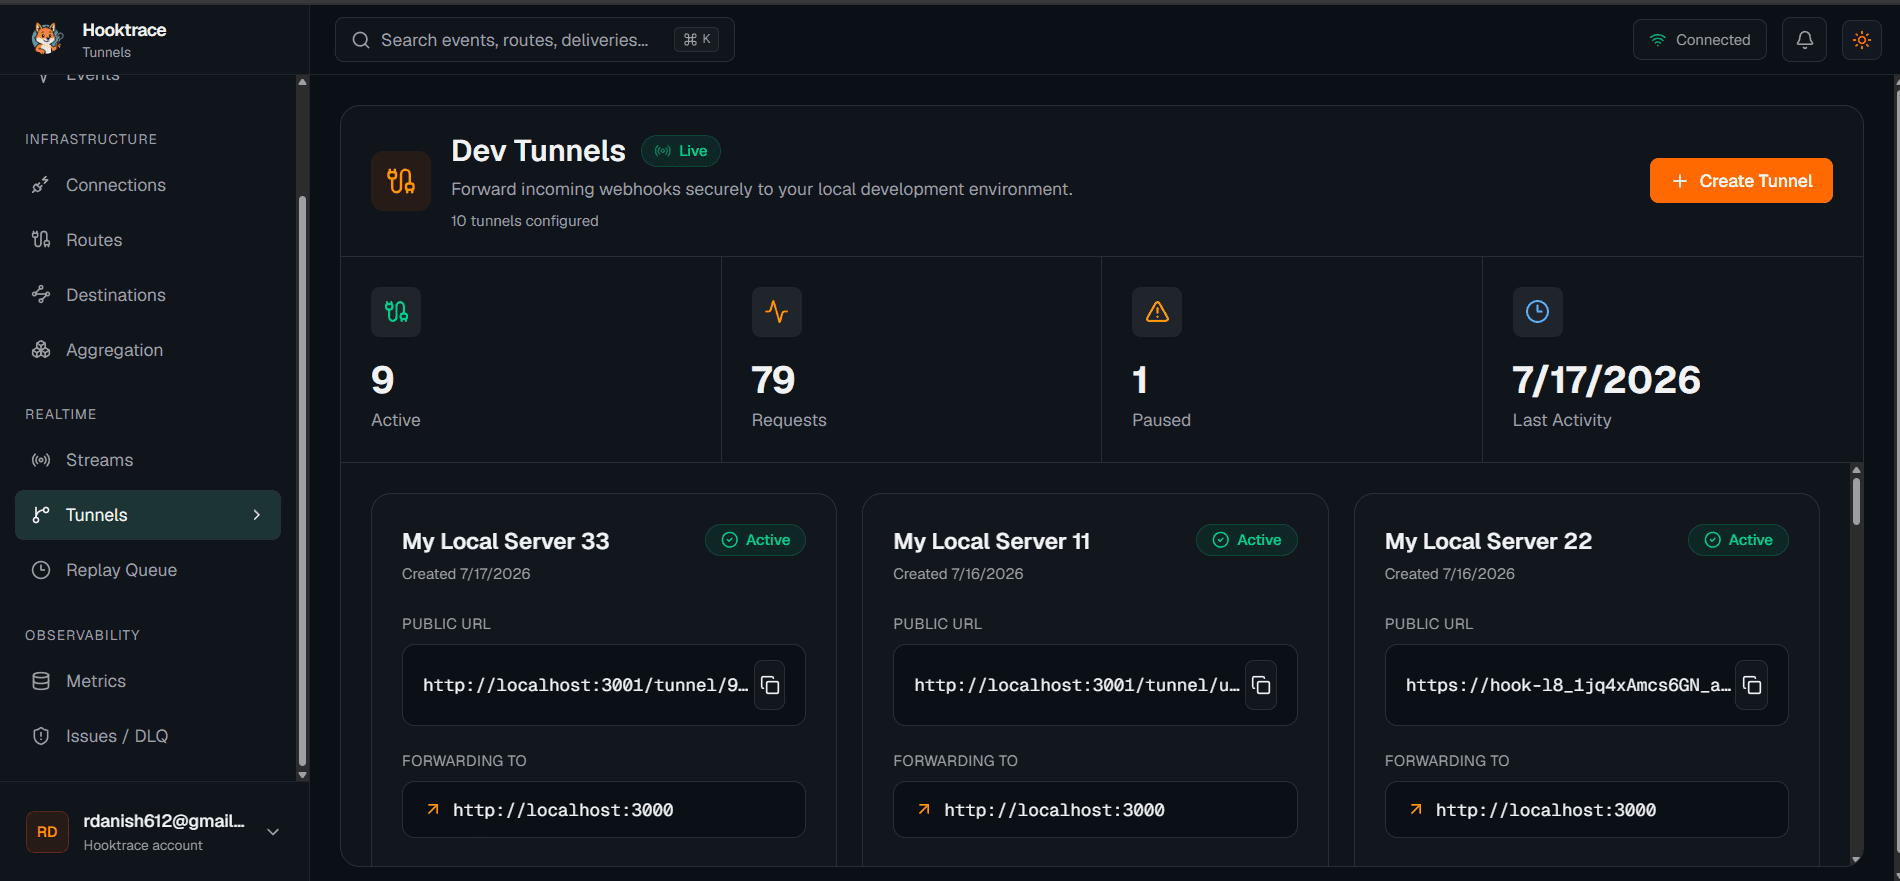Click the Tunnels branch icon

click(x=41, y=515)
